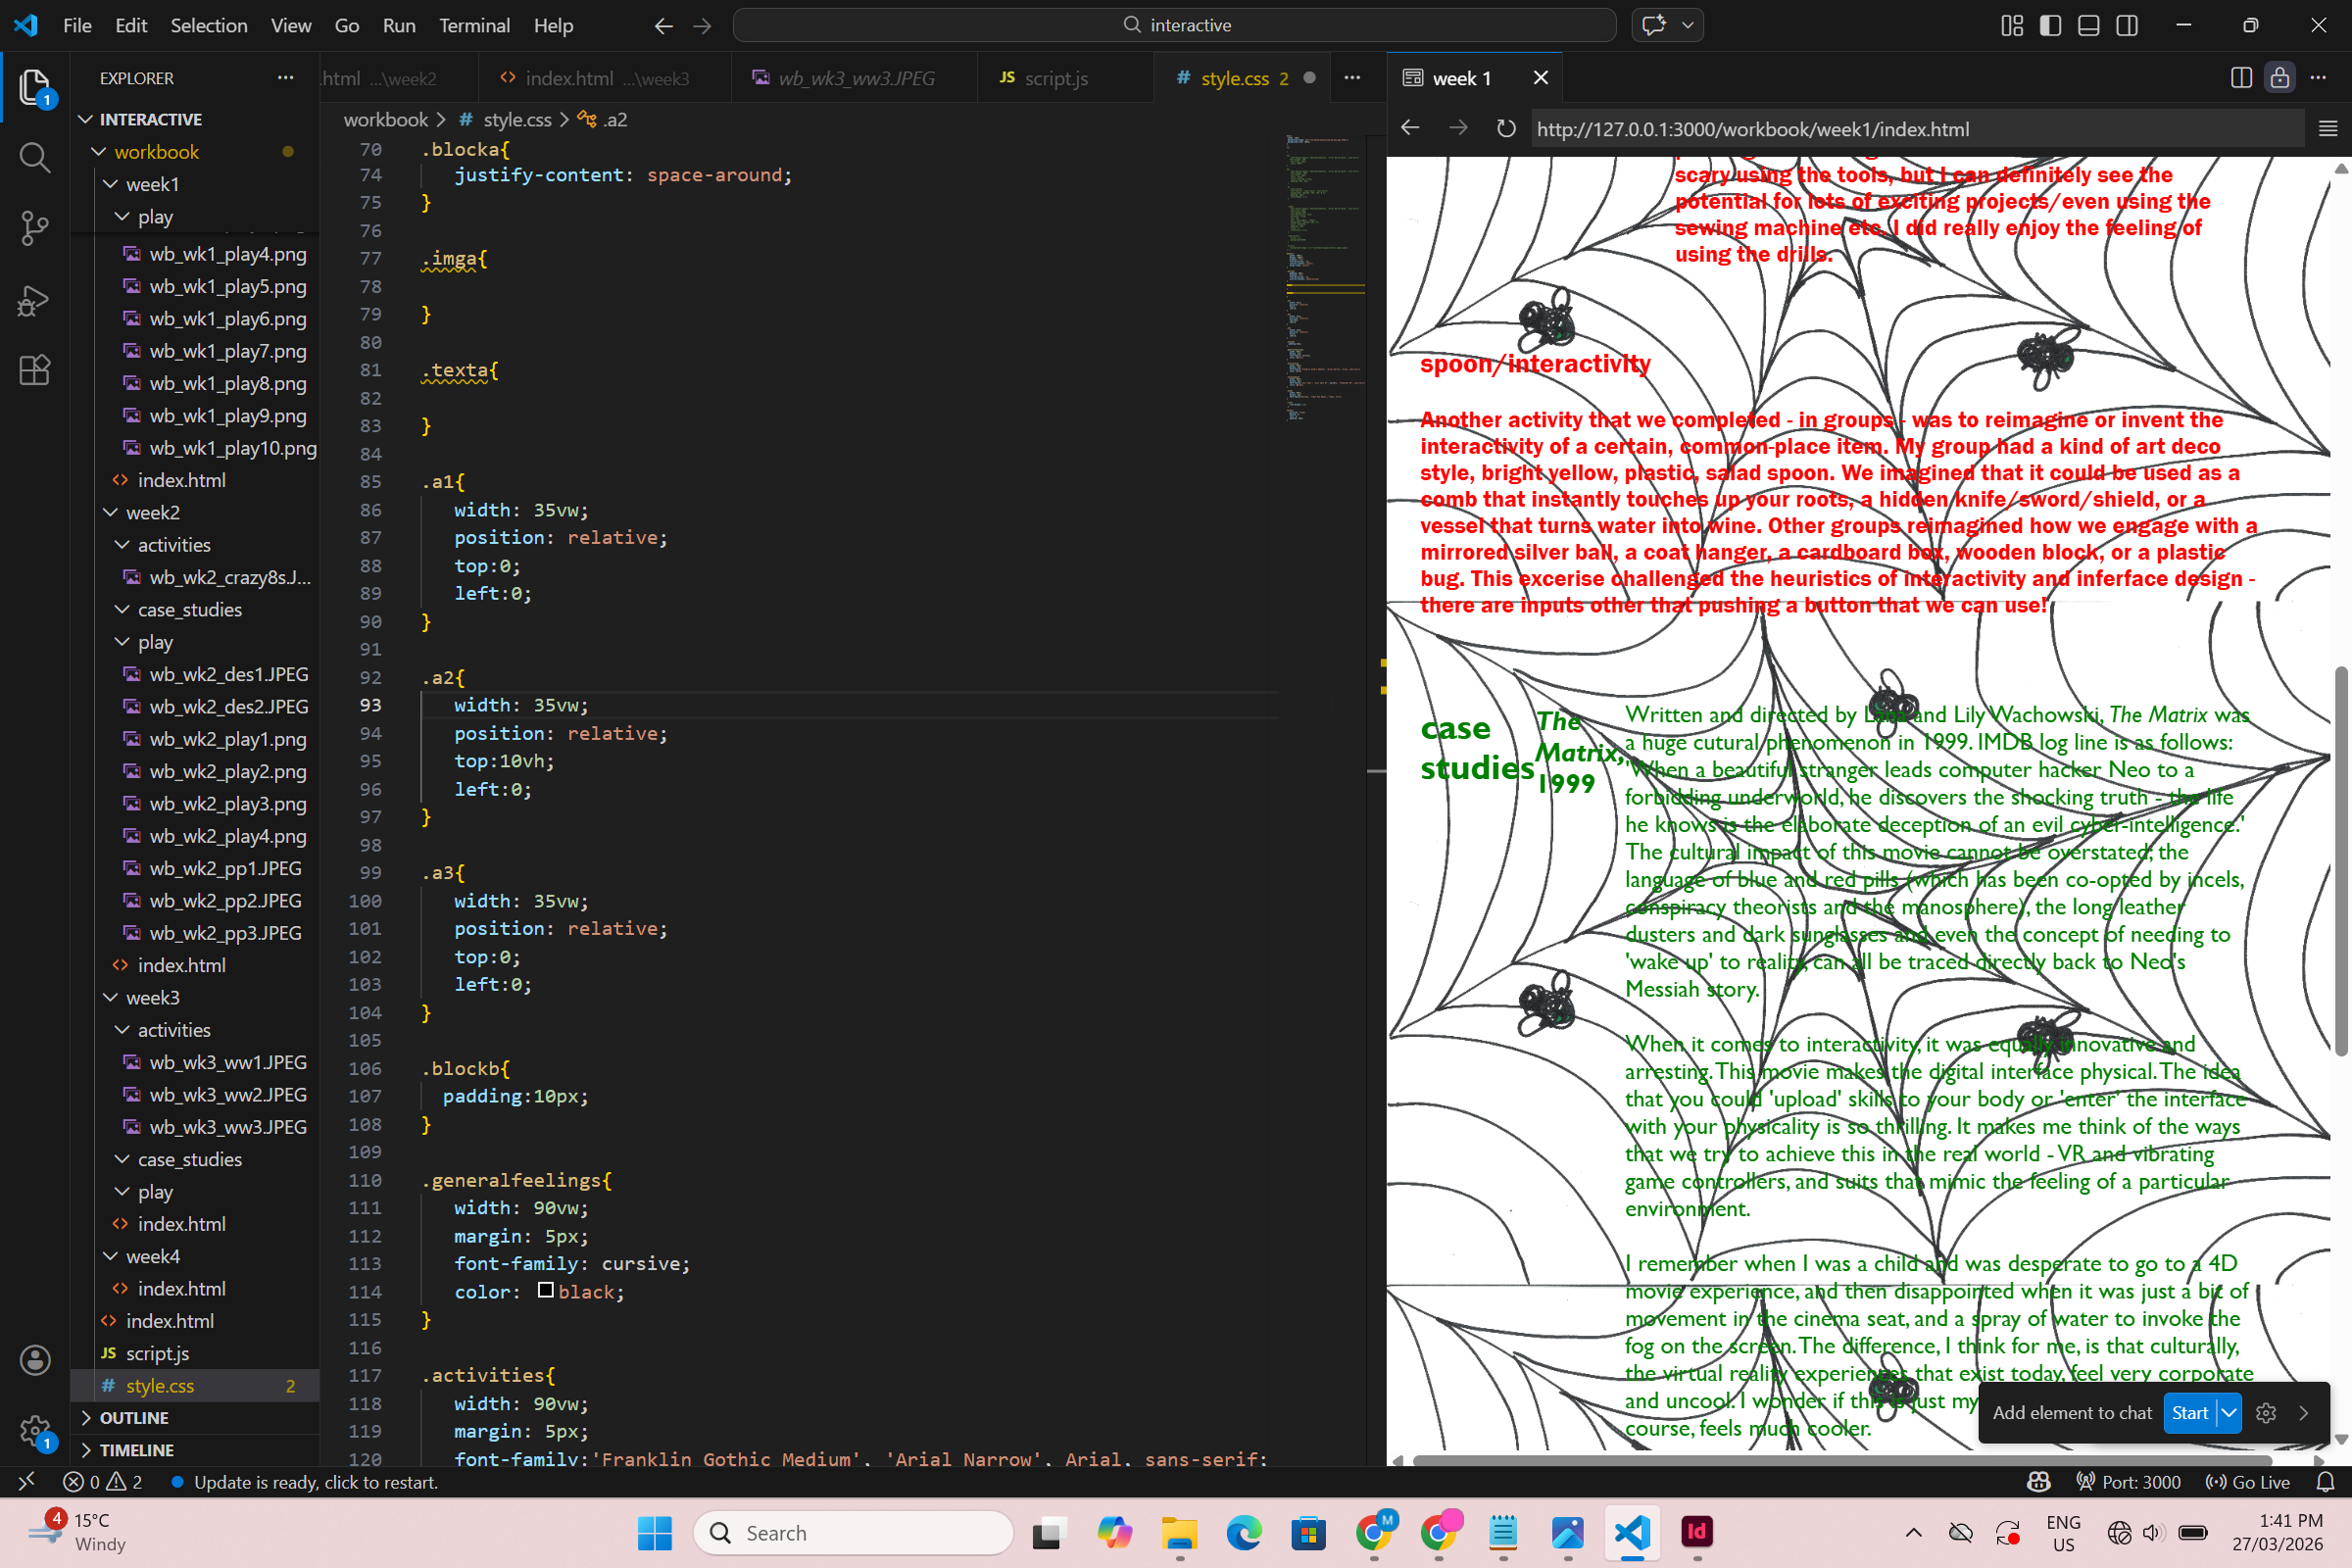Toggle the Secondary Side Bar layout button
Image resolution: width=2352 pixels, height=1568 pixels.
click(2127, 25)
